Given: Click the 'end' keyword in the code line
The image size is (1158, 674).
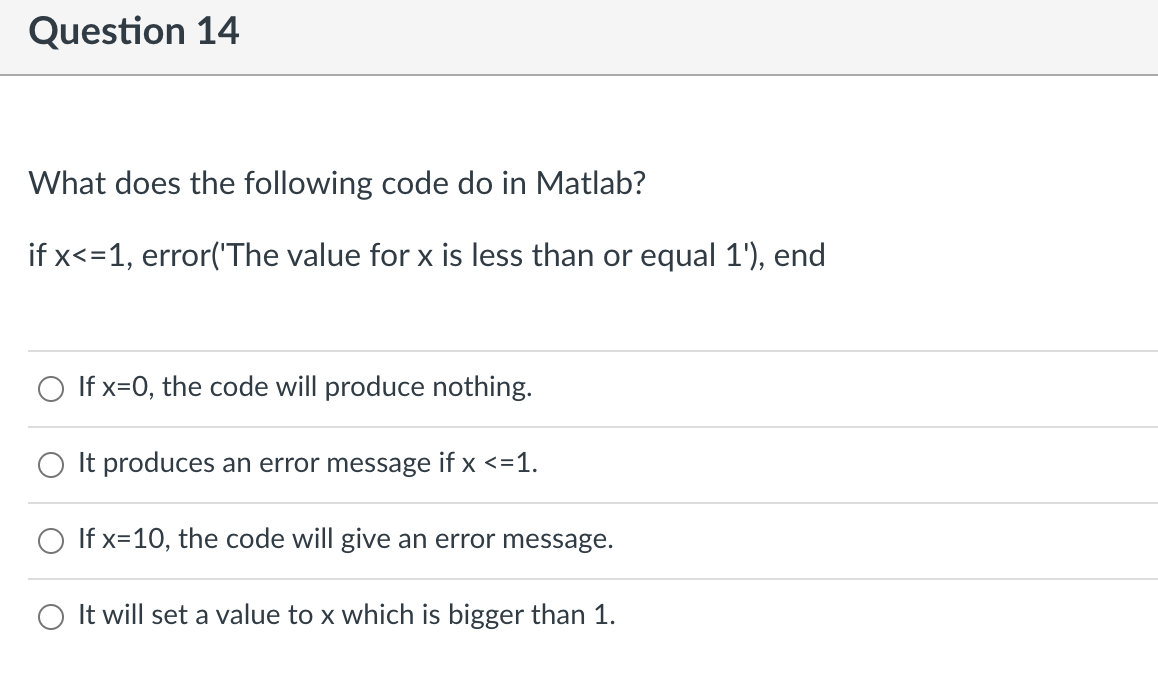Looking at the screenshot, I should click(x=800, y=255).
